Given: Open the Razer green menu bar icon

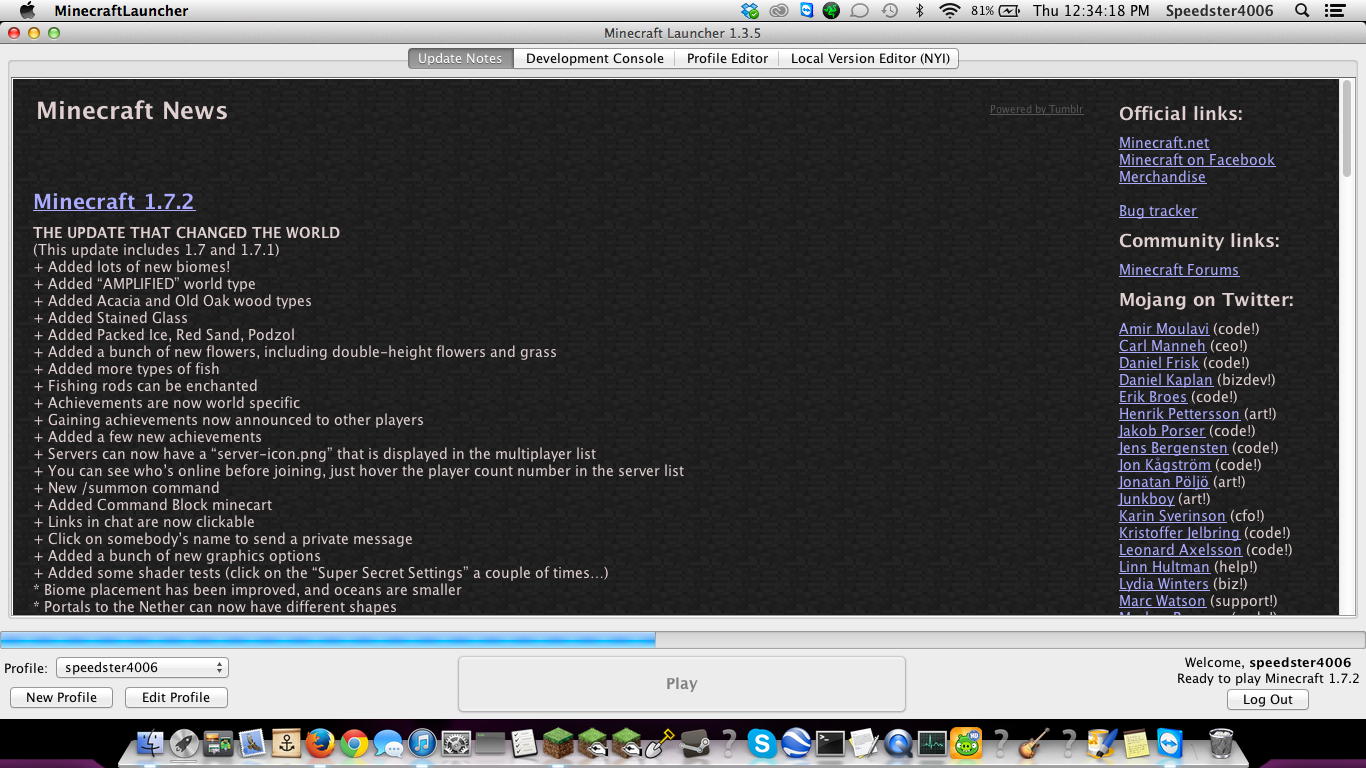Looking at the screenshot, I should (831, 11).
